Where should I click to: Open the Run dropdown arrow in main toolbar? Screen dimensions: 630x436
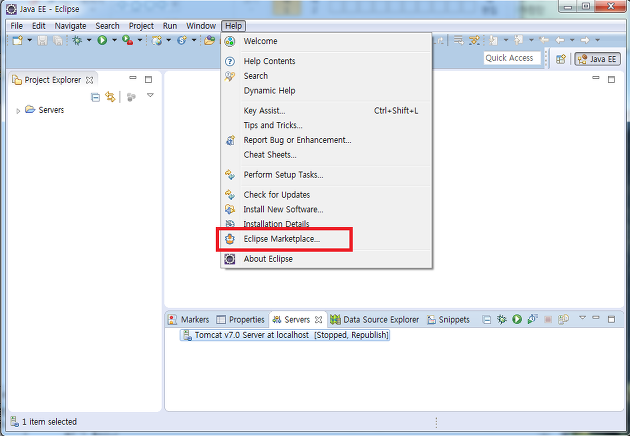[114, 40]
